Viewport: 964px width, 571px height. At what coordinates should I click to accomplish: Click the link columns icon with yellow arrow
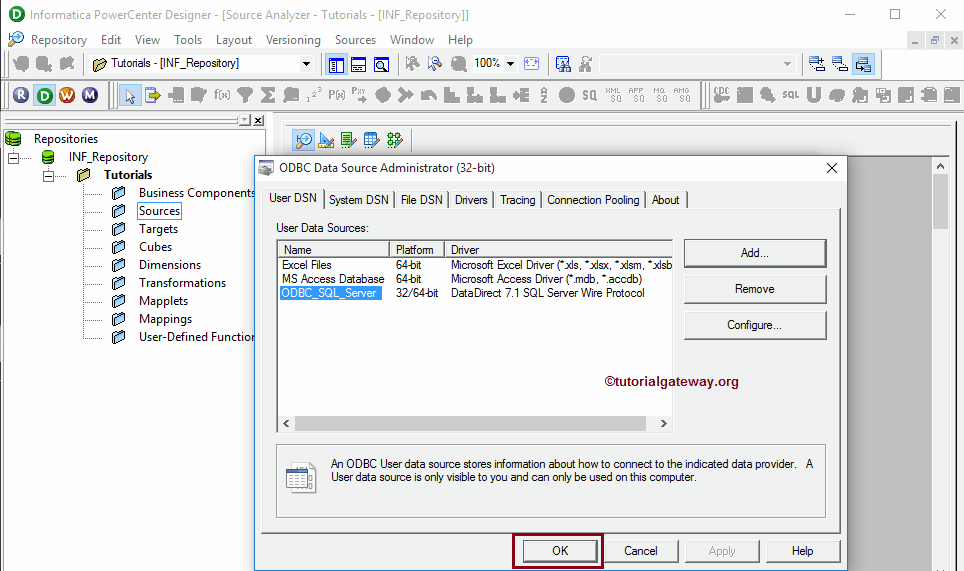[x=152, y=95]
